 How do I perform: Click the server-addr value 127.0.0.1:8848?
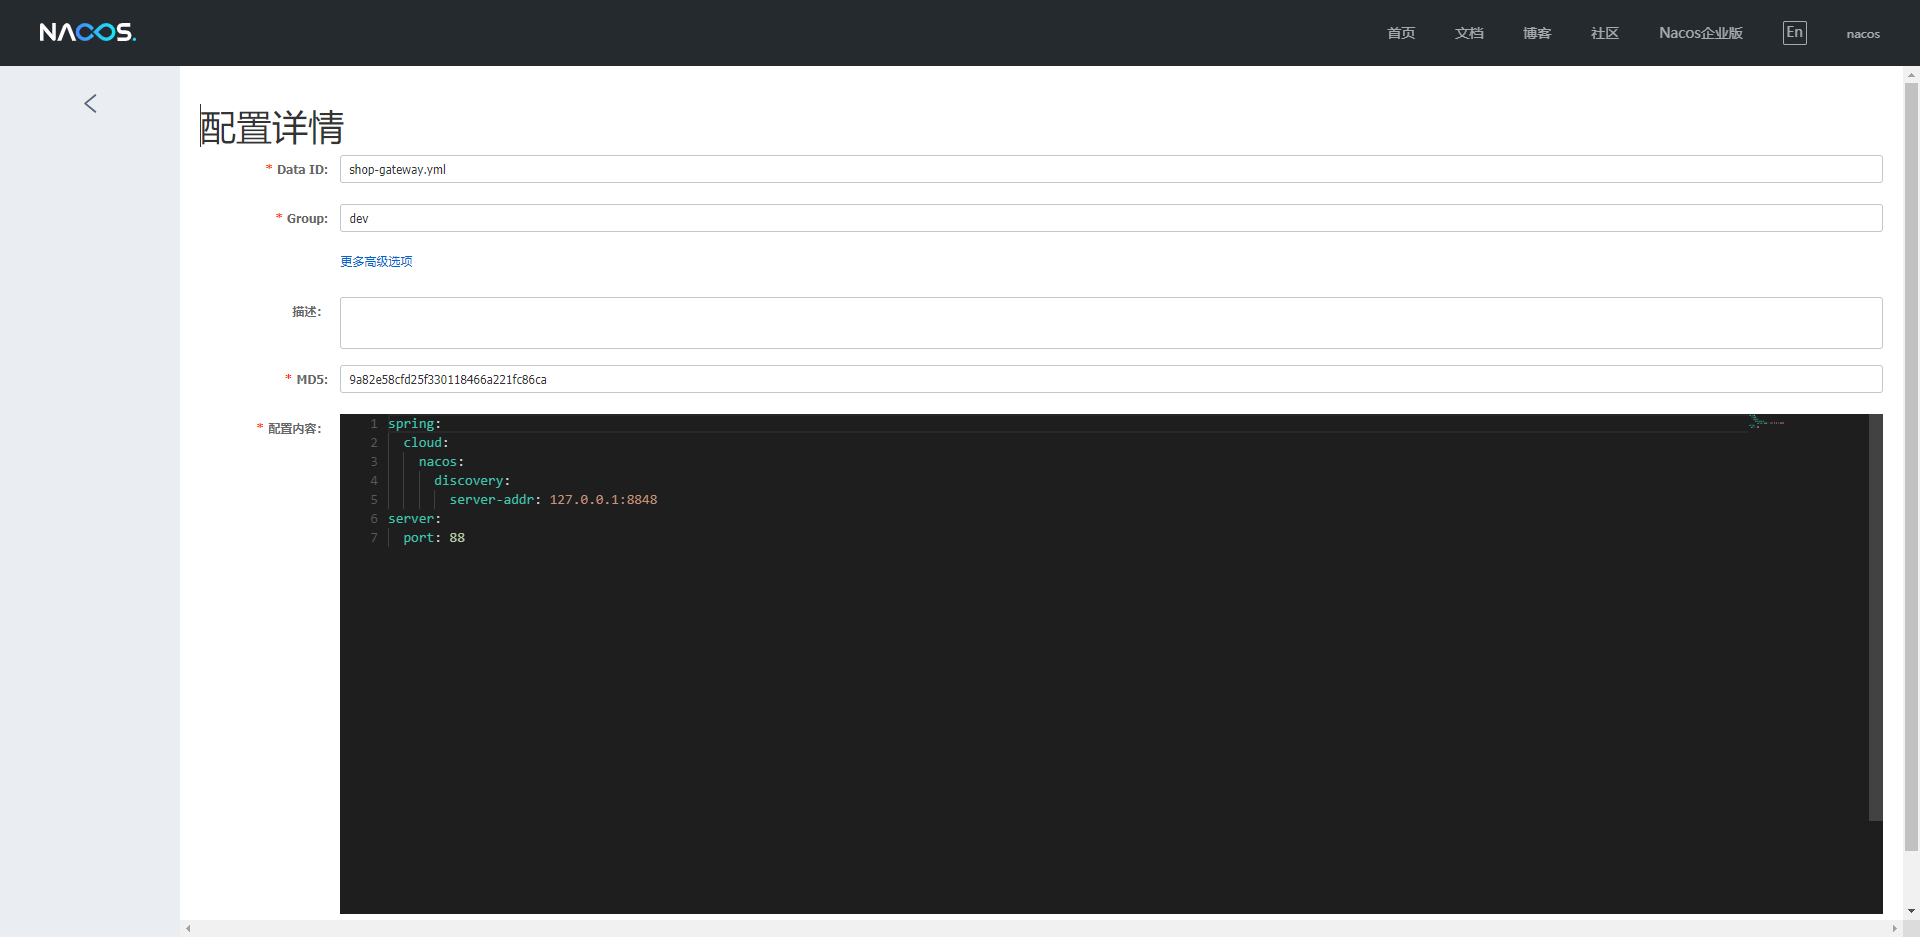603,500
